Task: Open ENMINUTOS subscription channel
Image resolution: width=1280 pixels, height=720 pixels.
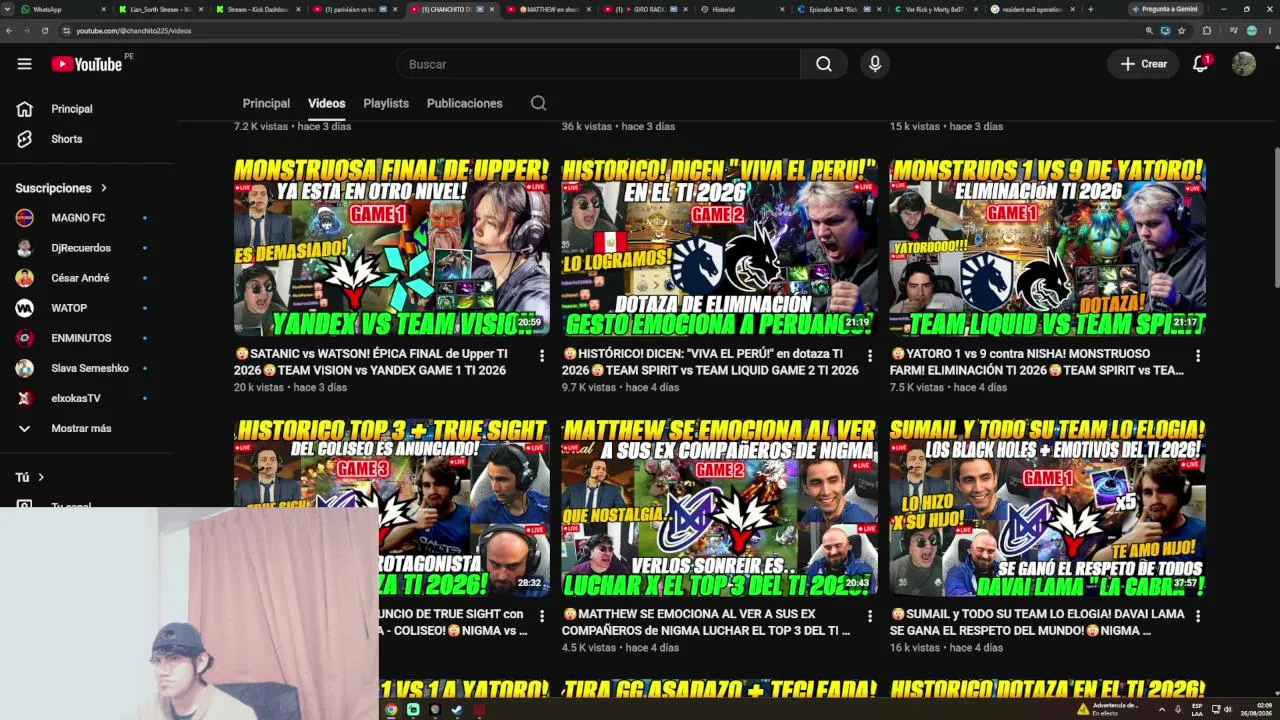Action: coord(82,338)
